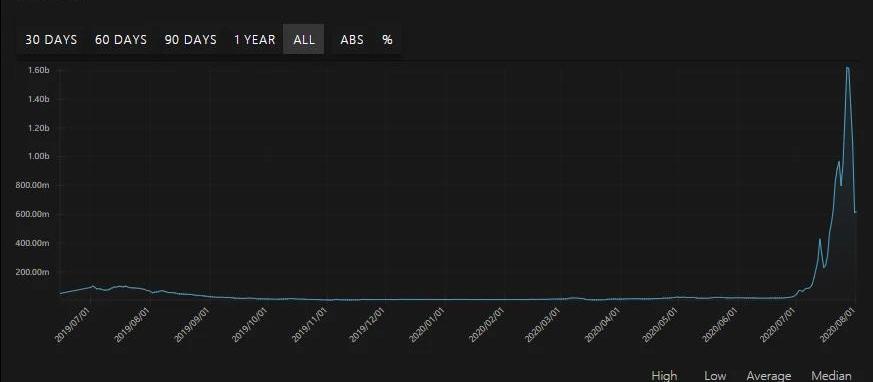The height and width of the screenshot is (382, 873).
Task: Click the Median column header
Action: point(831,376)
